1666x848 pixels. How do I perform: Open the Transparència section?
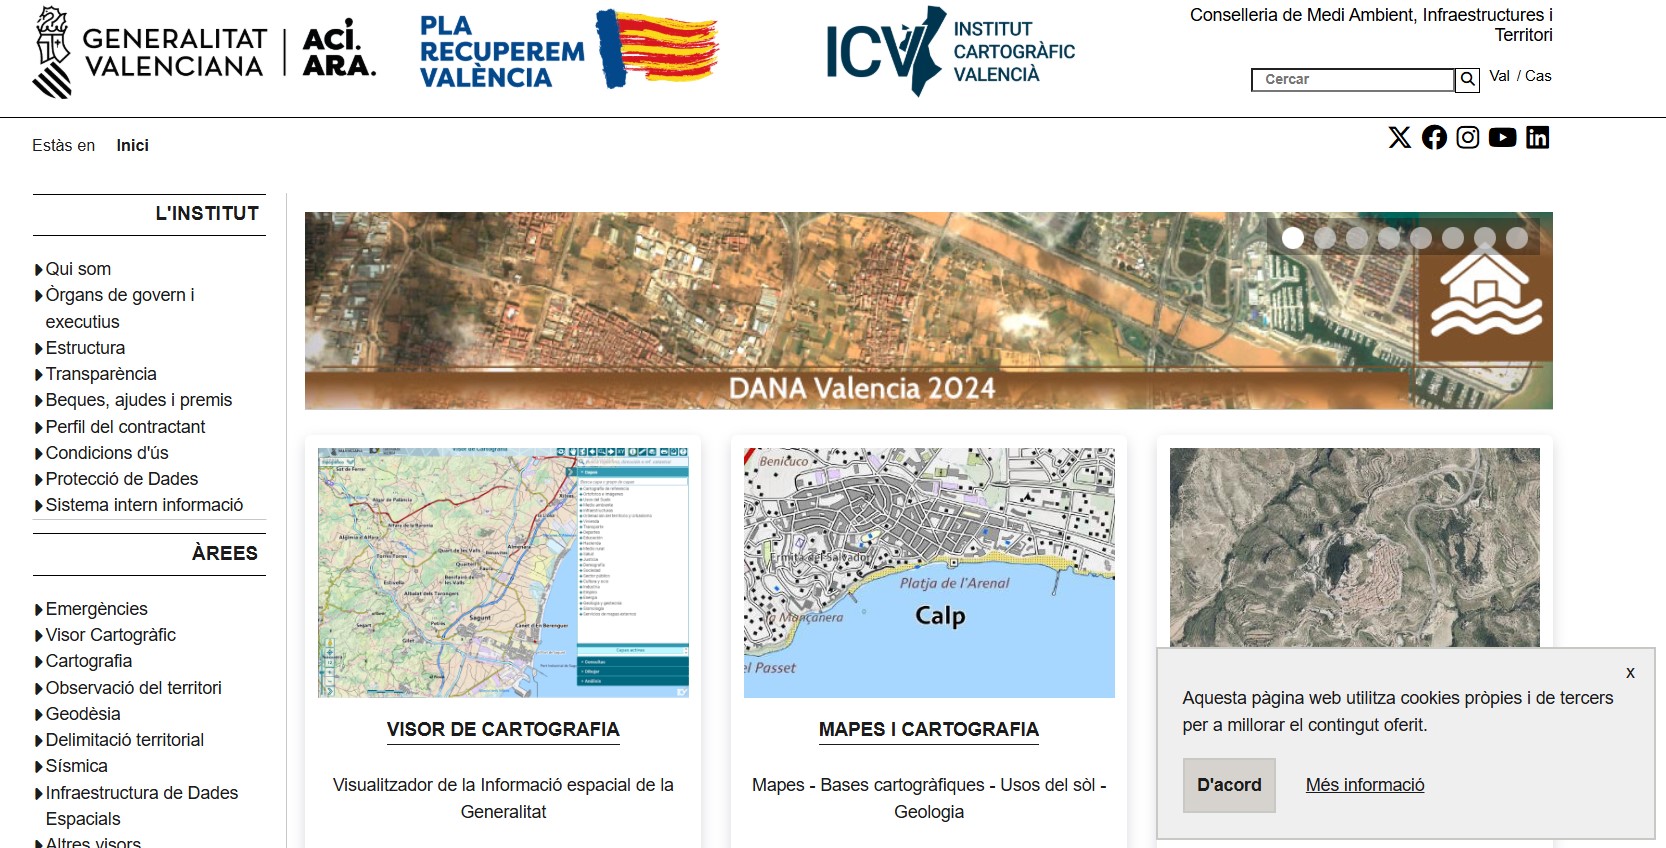point(101,374)
